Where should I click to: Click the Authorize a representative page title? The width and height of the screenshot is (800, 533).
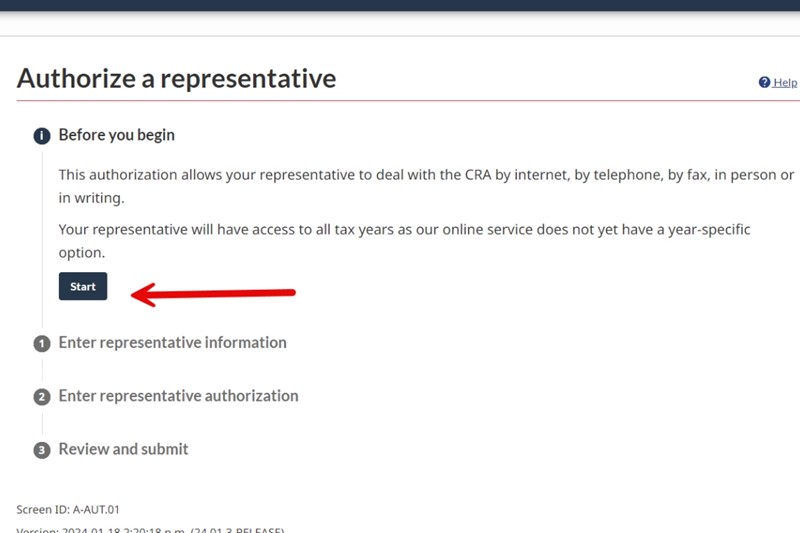177,78
